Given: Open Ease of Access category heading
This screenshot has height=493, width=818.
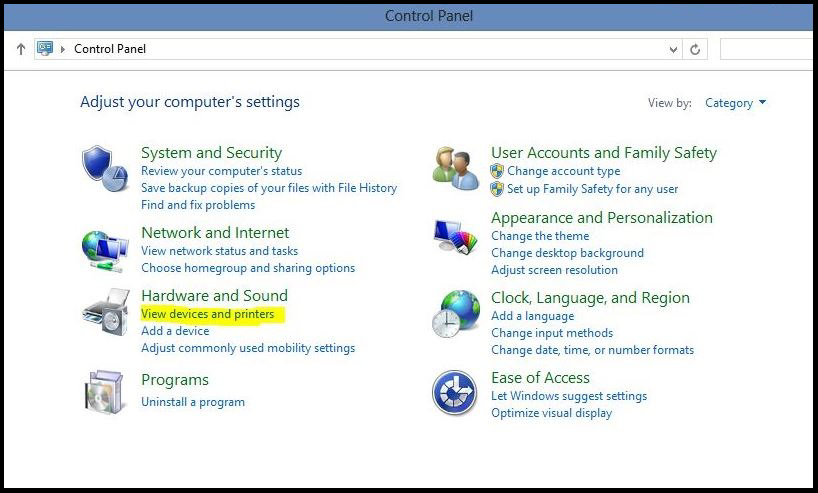Looking at the screenshot, I should tap(540, 378).
